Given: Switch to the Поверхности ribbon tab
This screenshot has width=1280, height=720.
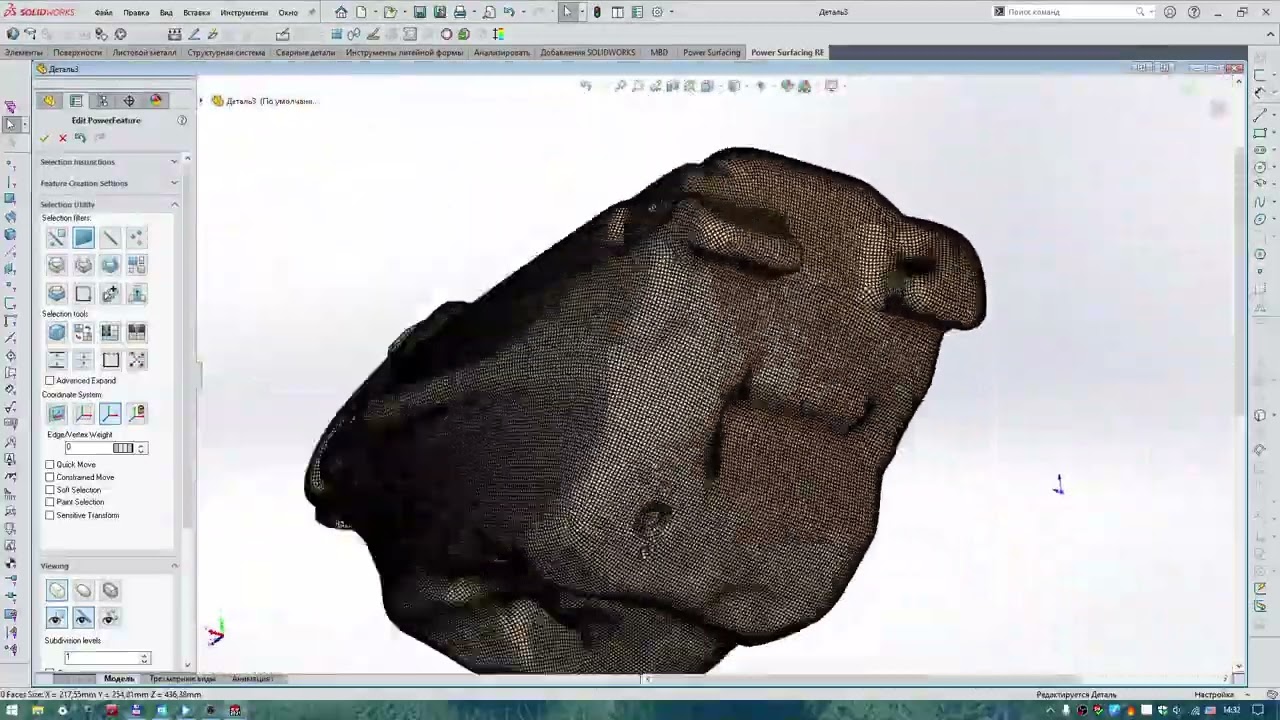Looking at the screenshot, I should [x=77, y=52].
